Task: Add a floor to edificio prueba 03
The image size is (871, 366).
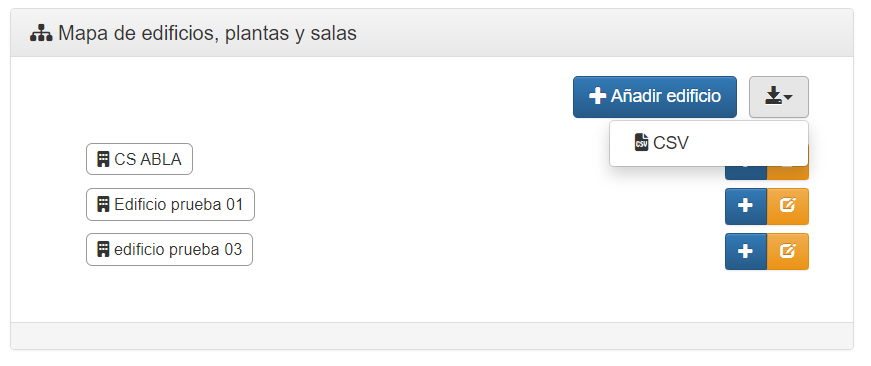Action: pos(745,251)
